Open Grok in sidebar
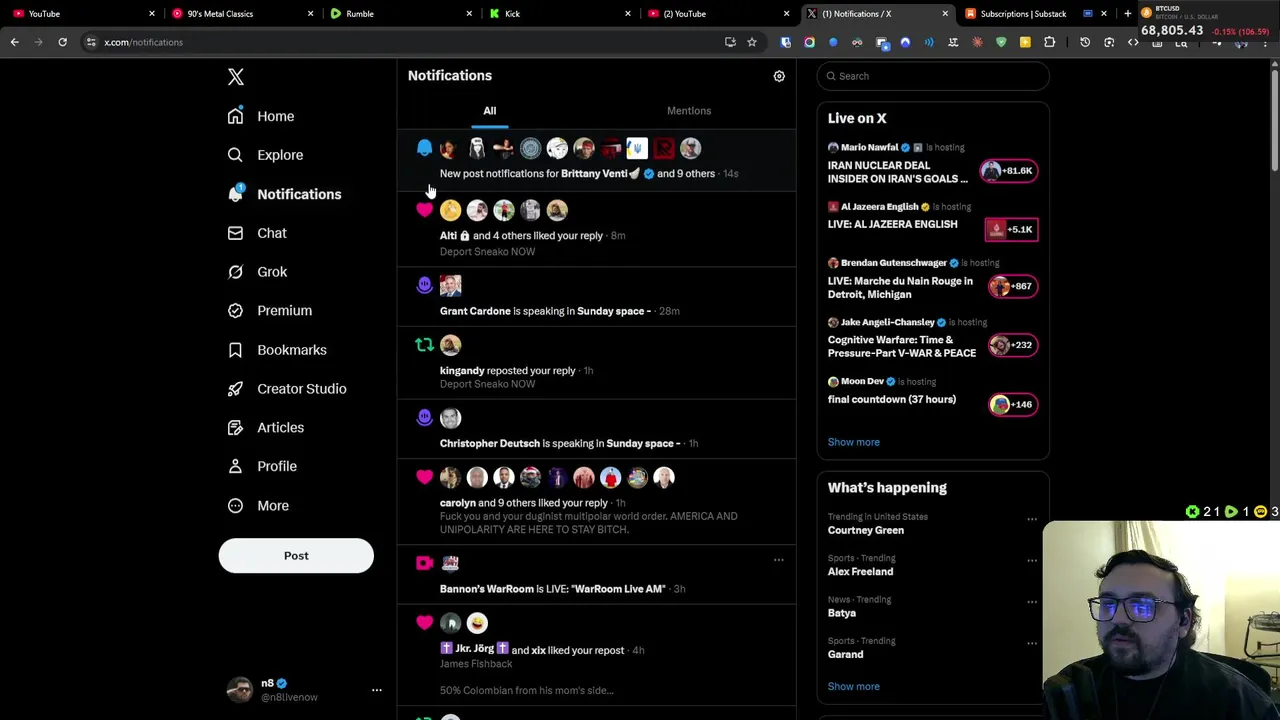Screen dimensions: 1280x720 tap(257, 272)
